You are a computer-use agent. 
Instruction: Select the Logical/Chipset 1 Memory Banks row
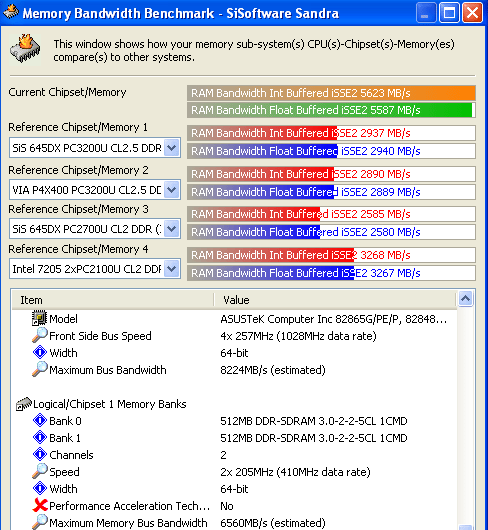234,404
